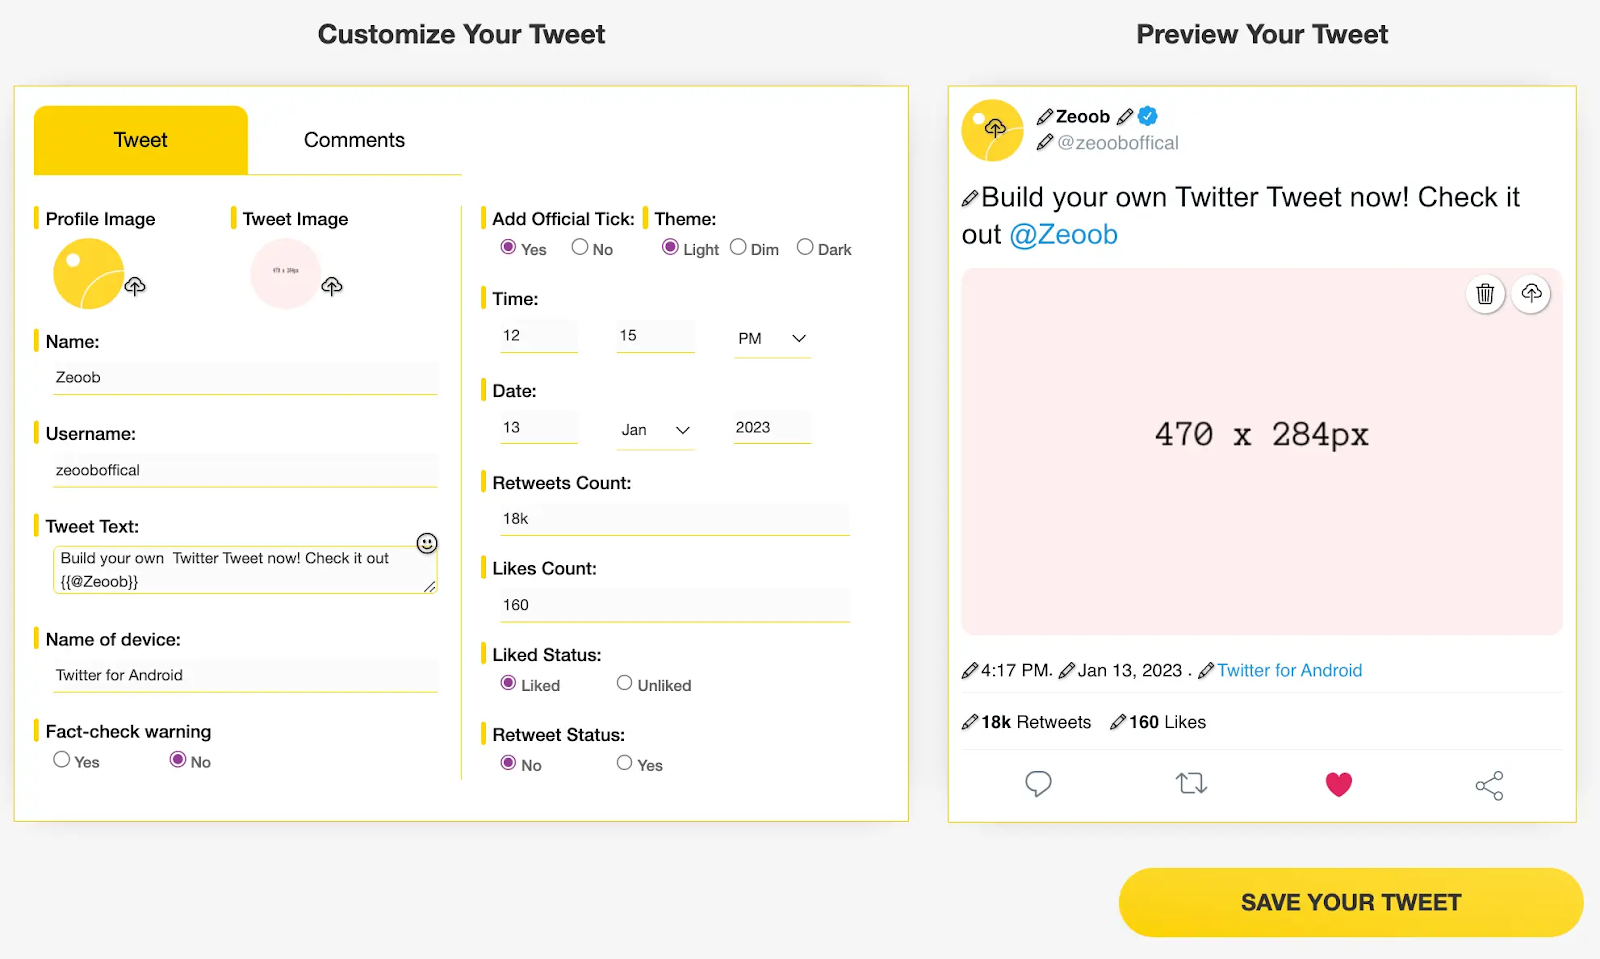The width and height of the screenshot is (1600, 959).
Task: Select the Tweet tab
Action: [x=141, y=140]
